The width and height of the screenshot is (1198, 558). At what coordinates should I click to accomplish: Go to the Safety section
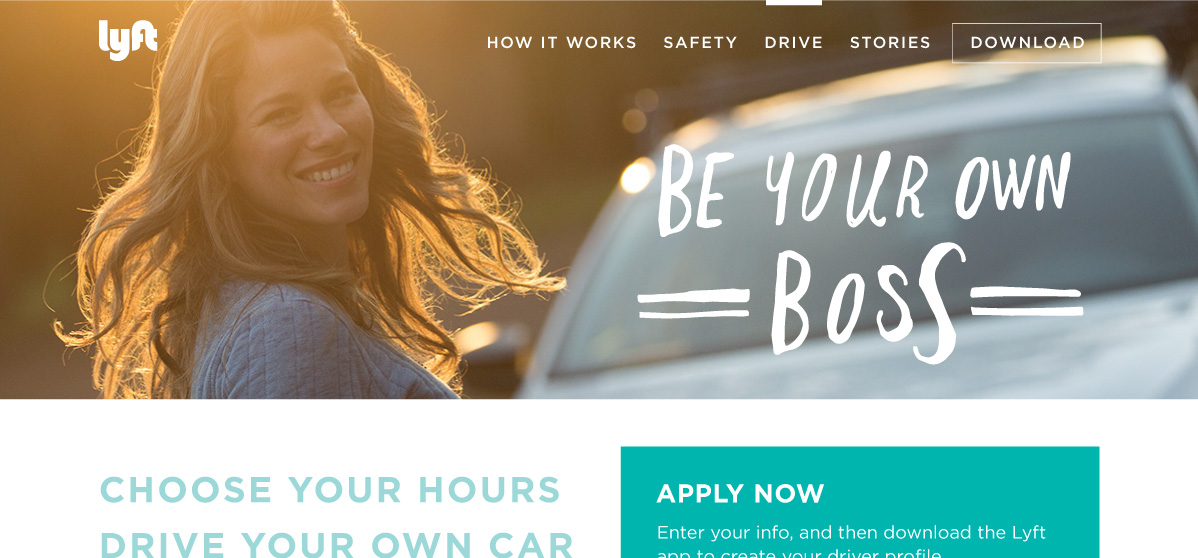tap(700, 43)
